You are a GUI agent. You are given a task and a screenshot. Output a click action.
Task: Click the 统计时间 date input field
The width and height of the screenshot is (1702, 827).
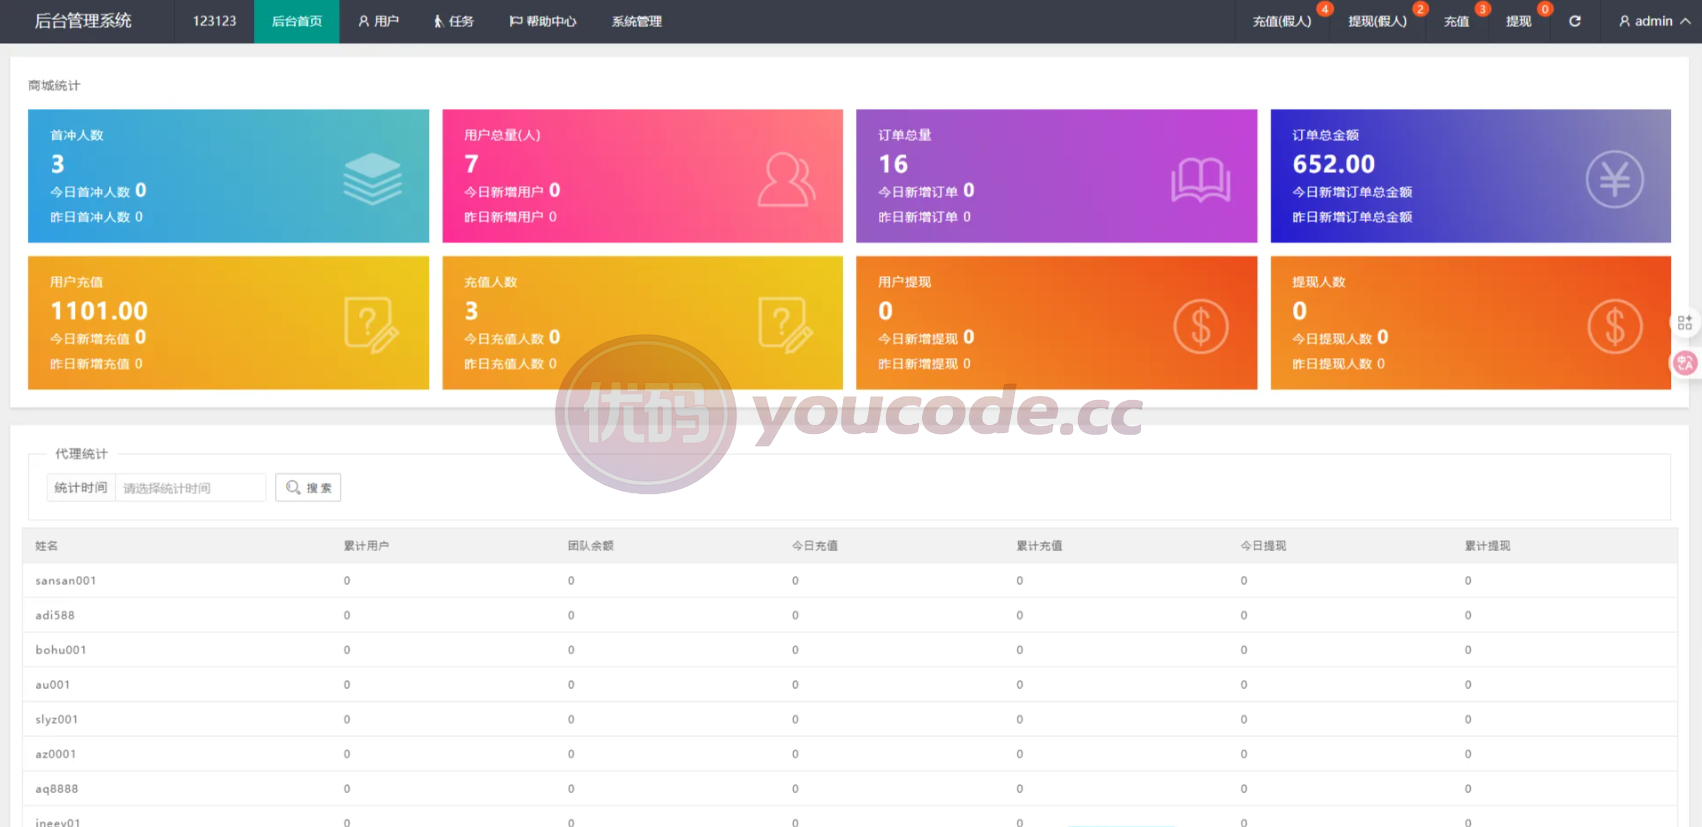pyautogui.click(x=190, y=488)
